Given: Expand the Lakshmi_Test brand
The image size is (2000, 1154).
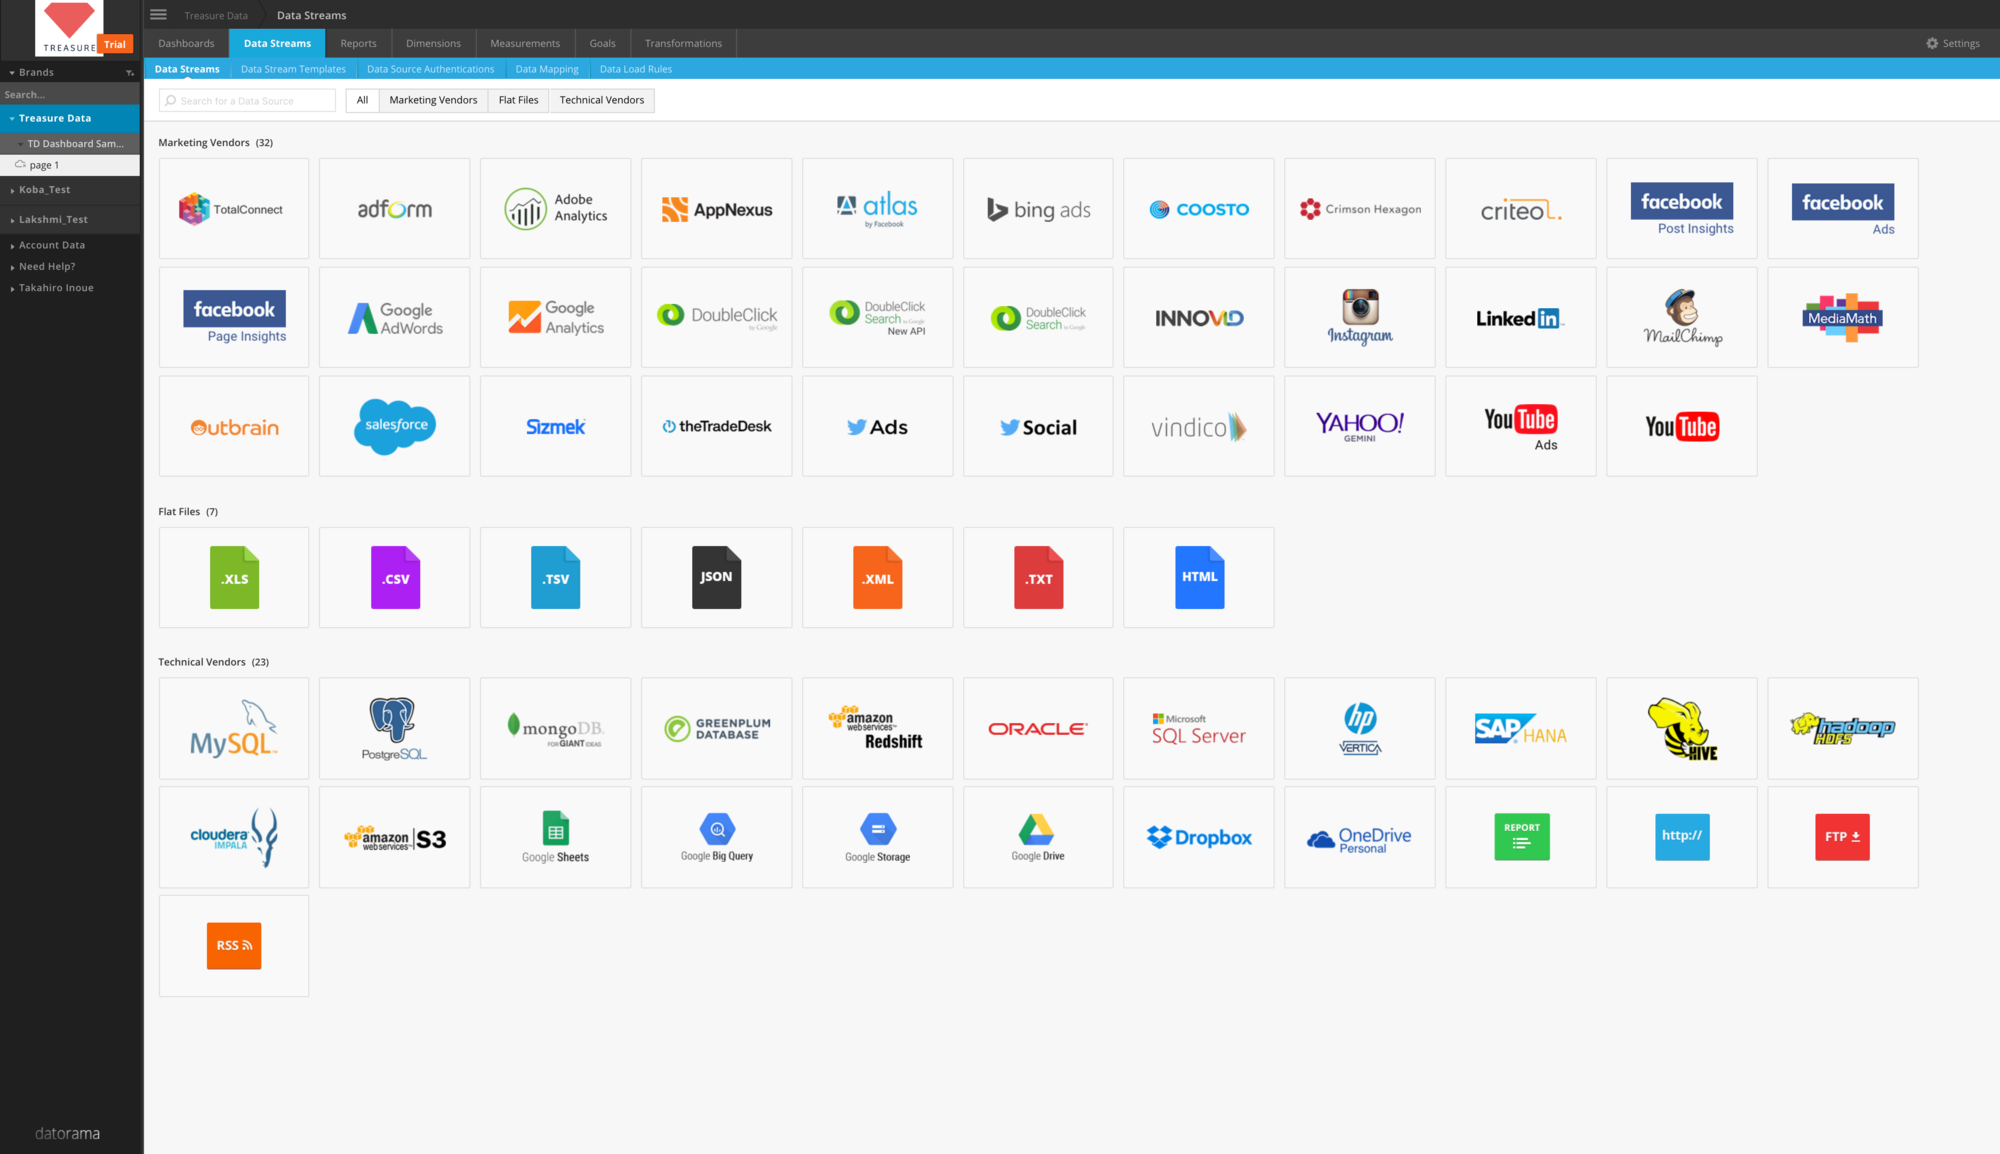Looking at the screenshot, I should [12, 220].
